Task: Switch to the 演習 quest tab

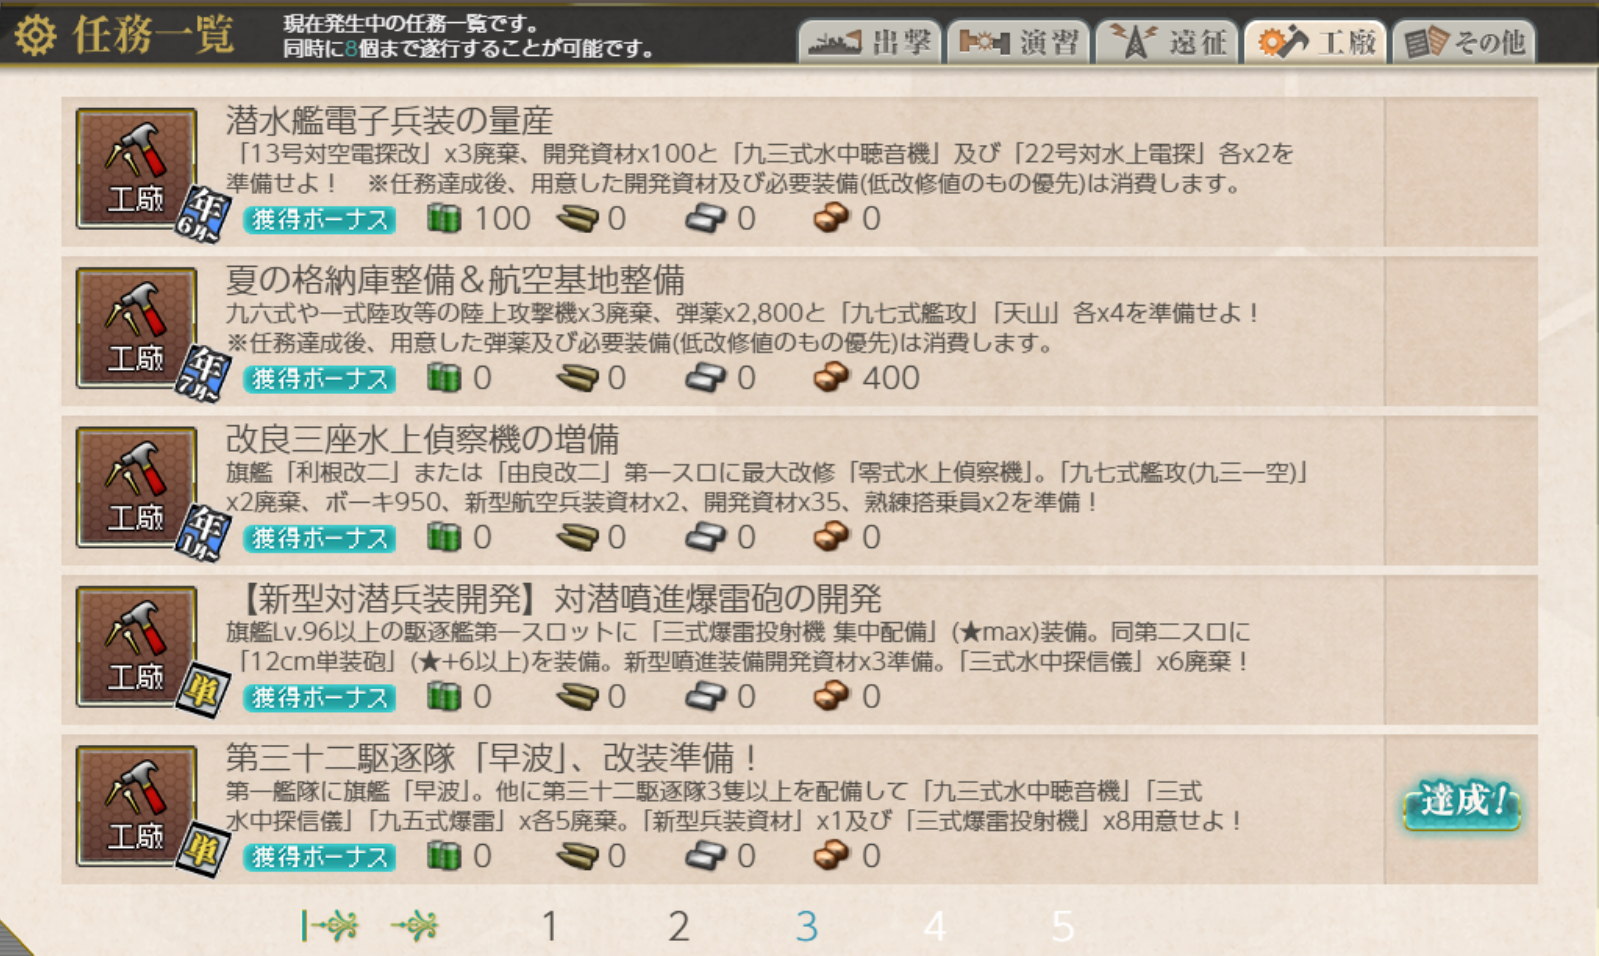Action: point(1018,42)
